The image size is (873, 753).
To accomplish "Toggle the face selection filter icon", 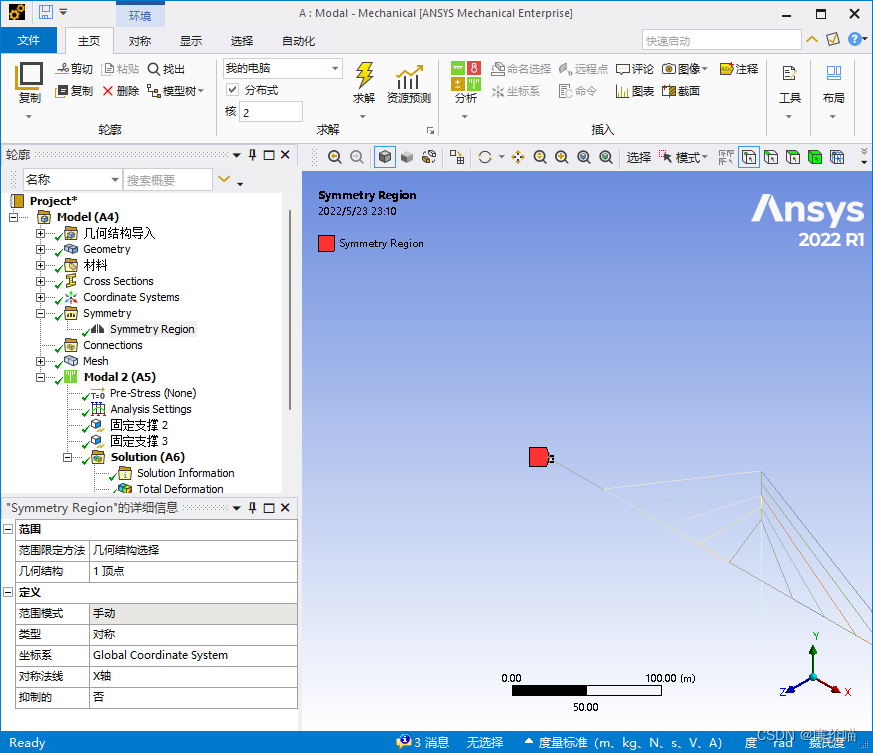I will [x=793, y=157].
